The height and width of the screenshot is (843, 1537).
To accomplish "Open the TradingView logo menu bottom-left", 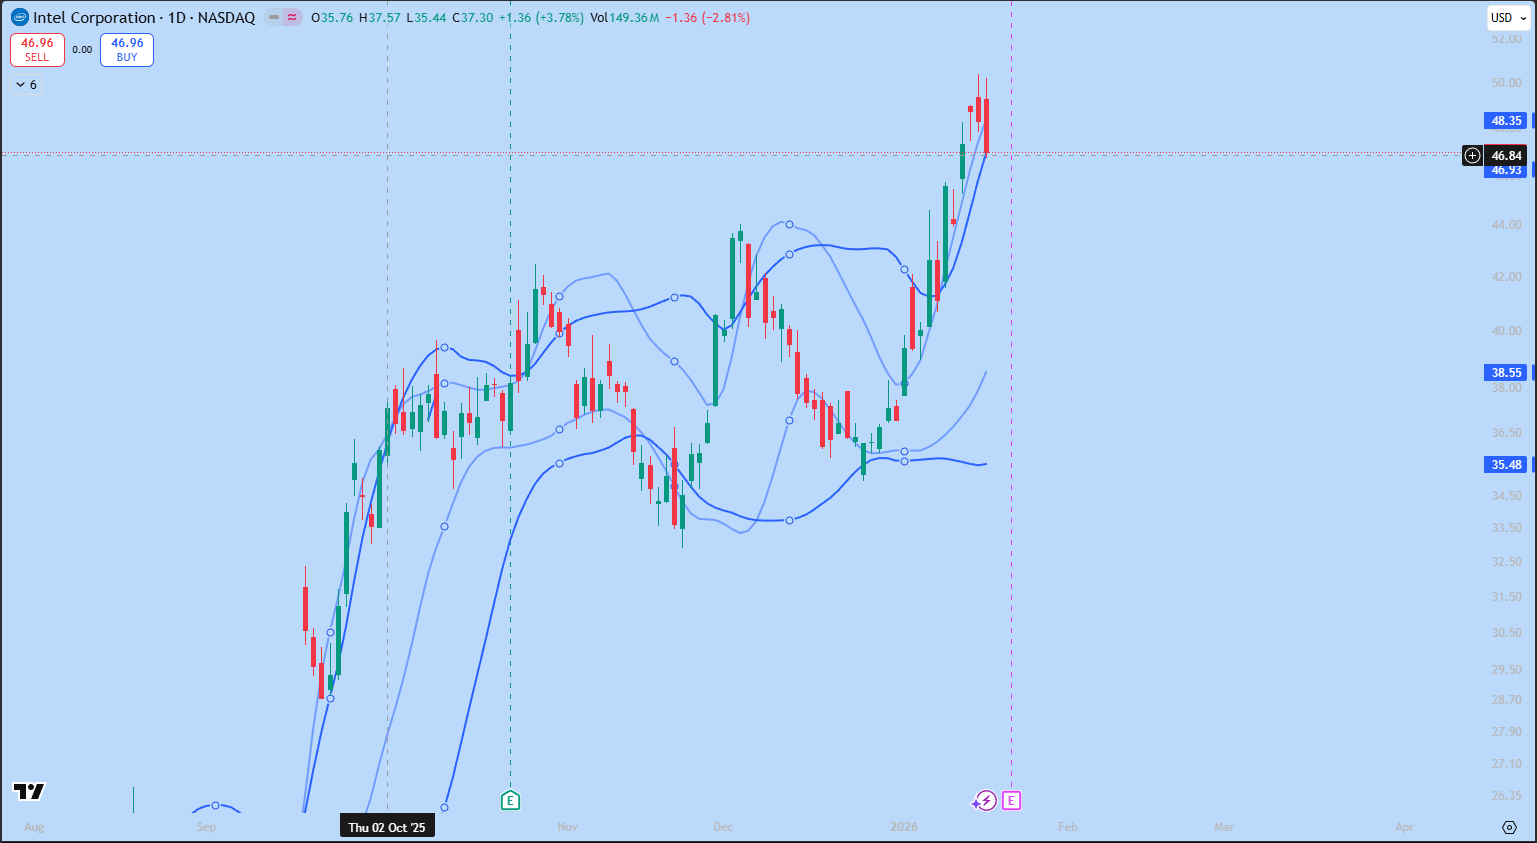I will (27, 792).
